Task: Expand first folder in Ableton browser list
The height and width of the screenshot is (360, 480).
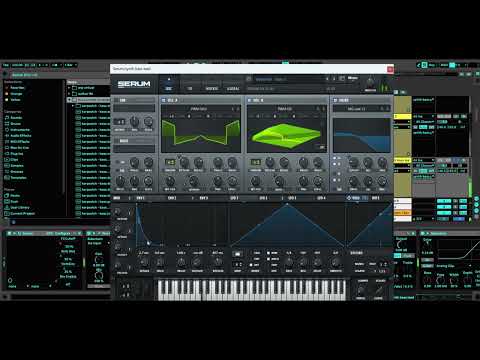Action: 70,88
